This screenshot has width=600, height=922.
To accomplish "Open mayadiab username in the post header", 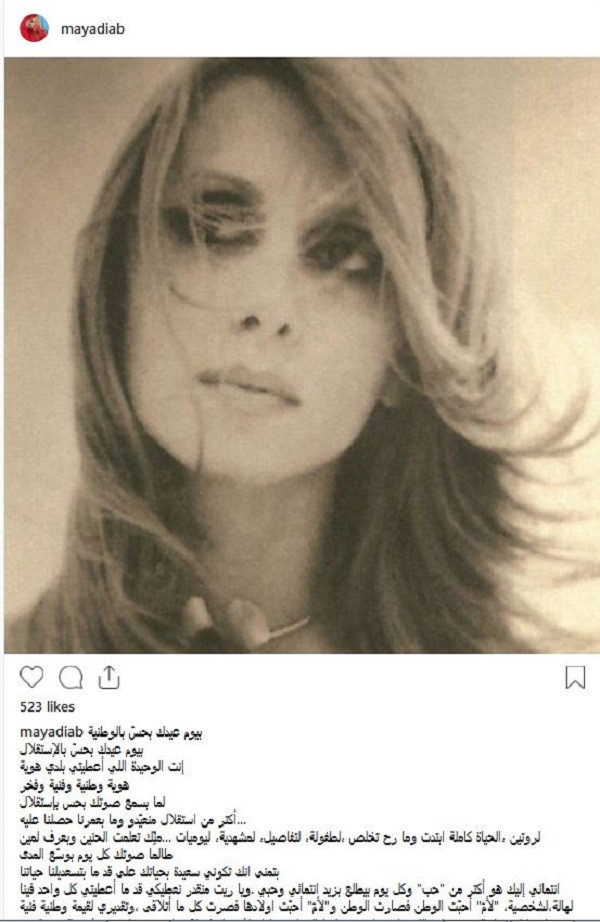I will (x=93, y=29).
